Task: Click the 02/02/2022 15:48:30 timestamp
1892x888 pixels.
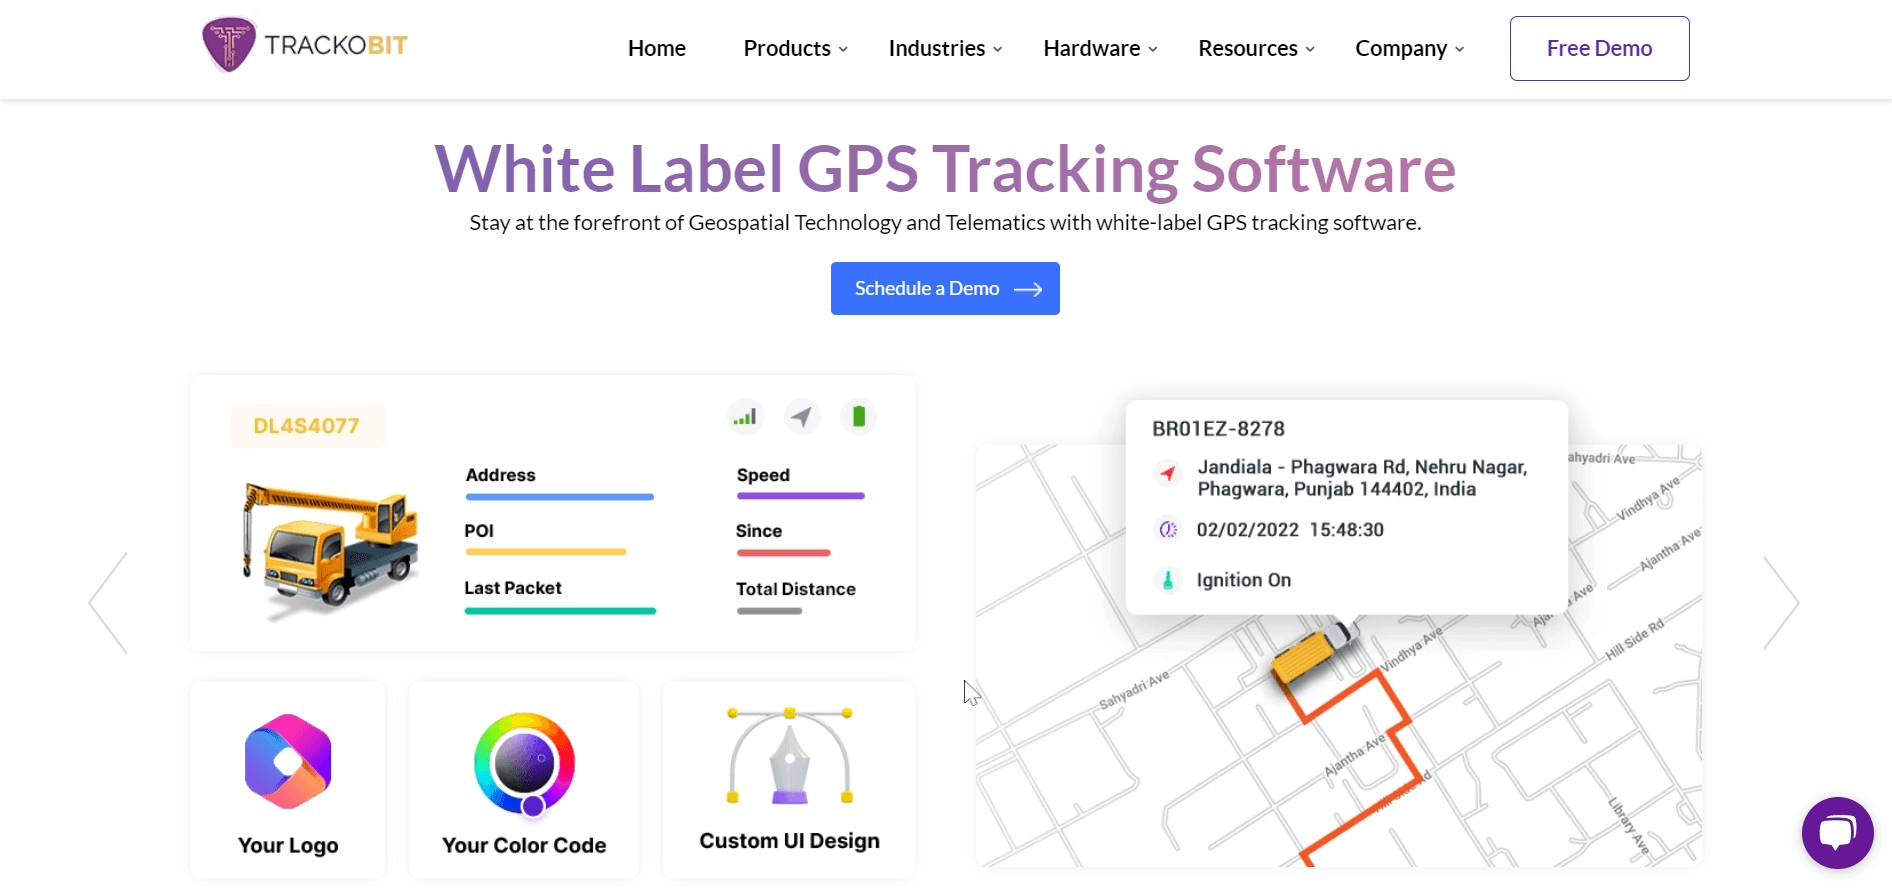Action: 1290,530
